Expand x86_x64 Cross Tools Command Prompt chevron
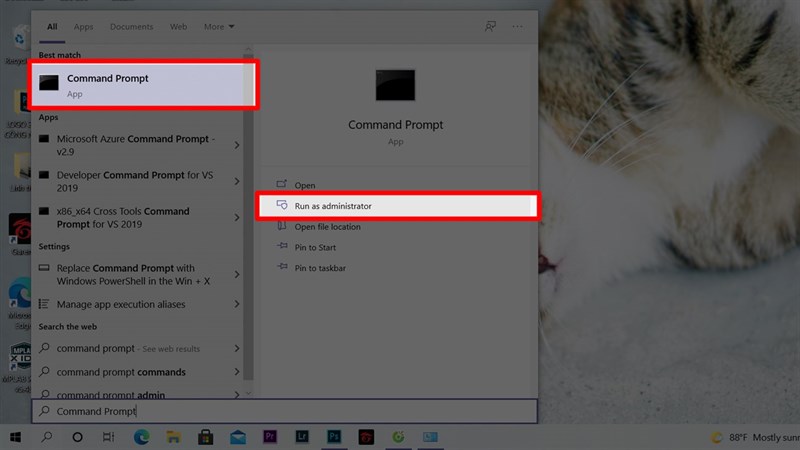This screenshot has width=800, height=450. (x=237, y=218)
